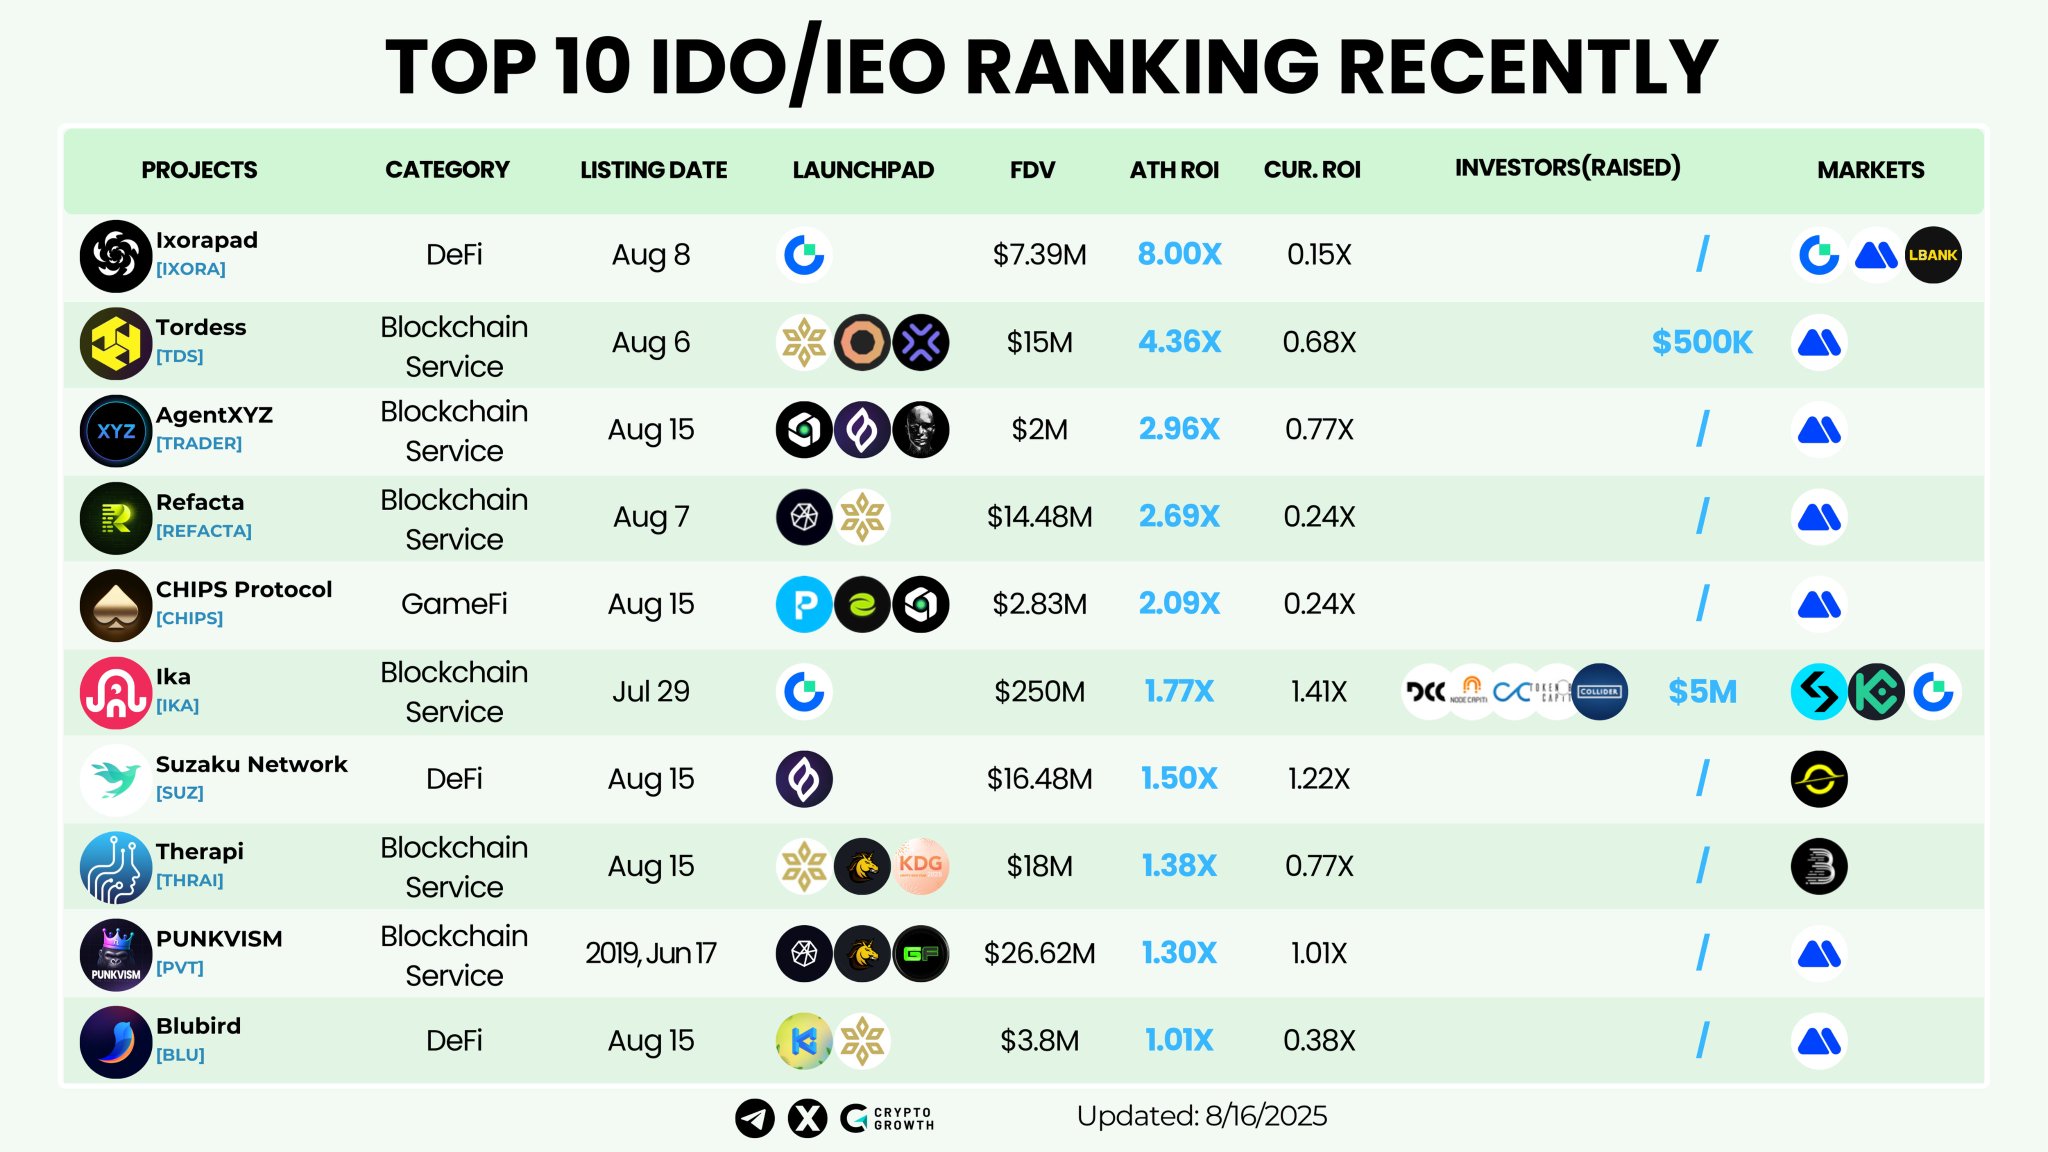Viewport: 2048px width, 1152px height.
Task: Click the Suzaku Network bird logo
Action: pyautogui.click(x=116, y=780)
